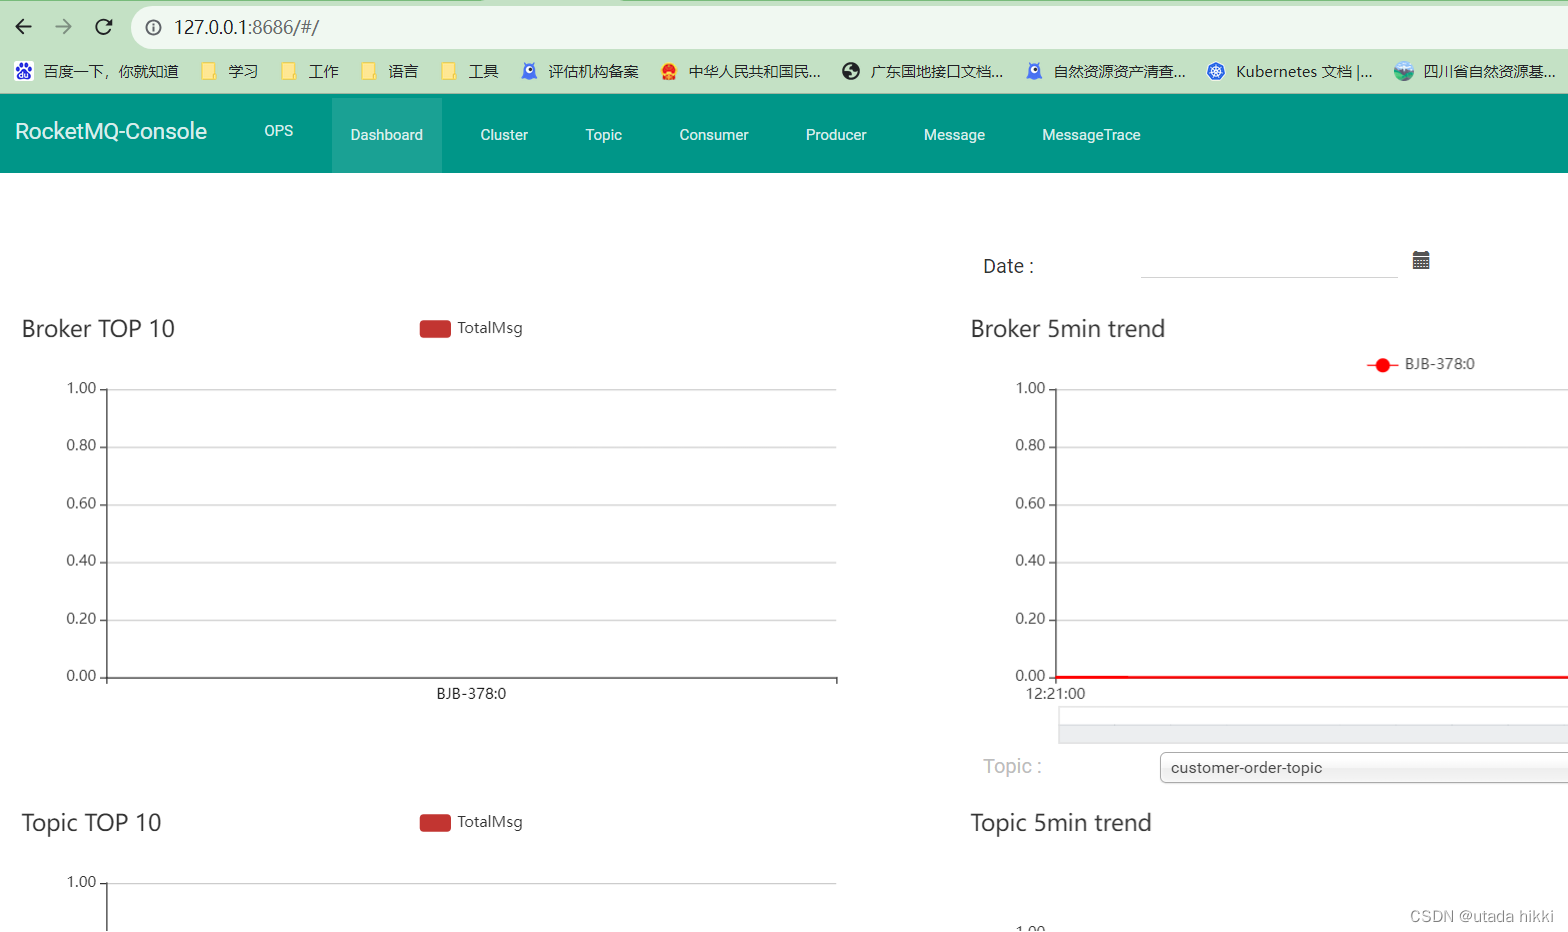Click the address bar URL 127.0.0.1:8686

click(246, 27)
